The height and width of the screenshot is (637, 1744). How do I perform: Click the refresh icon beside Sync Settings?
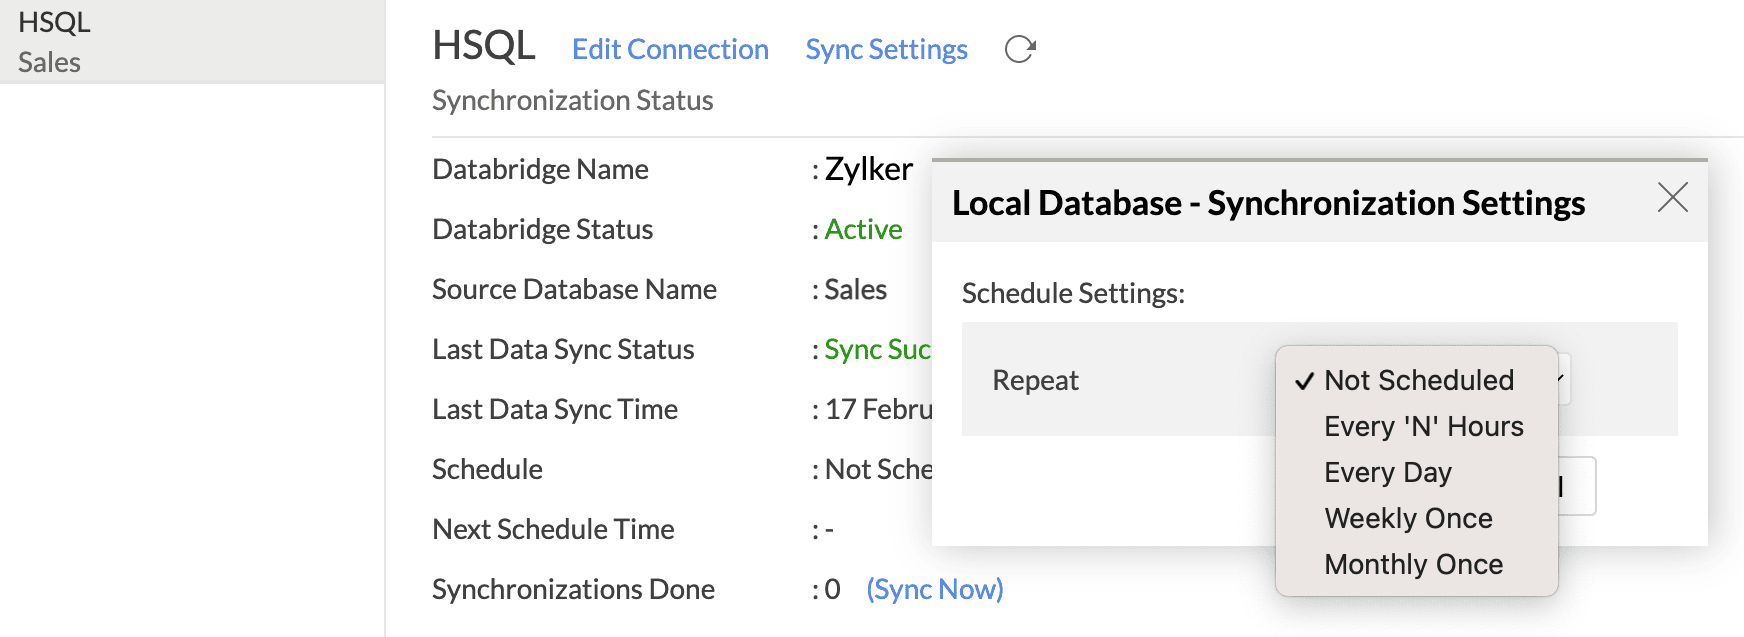click(x=1019, y=49)
